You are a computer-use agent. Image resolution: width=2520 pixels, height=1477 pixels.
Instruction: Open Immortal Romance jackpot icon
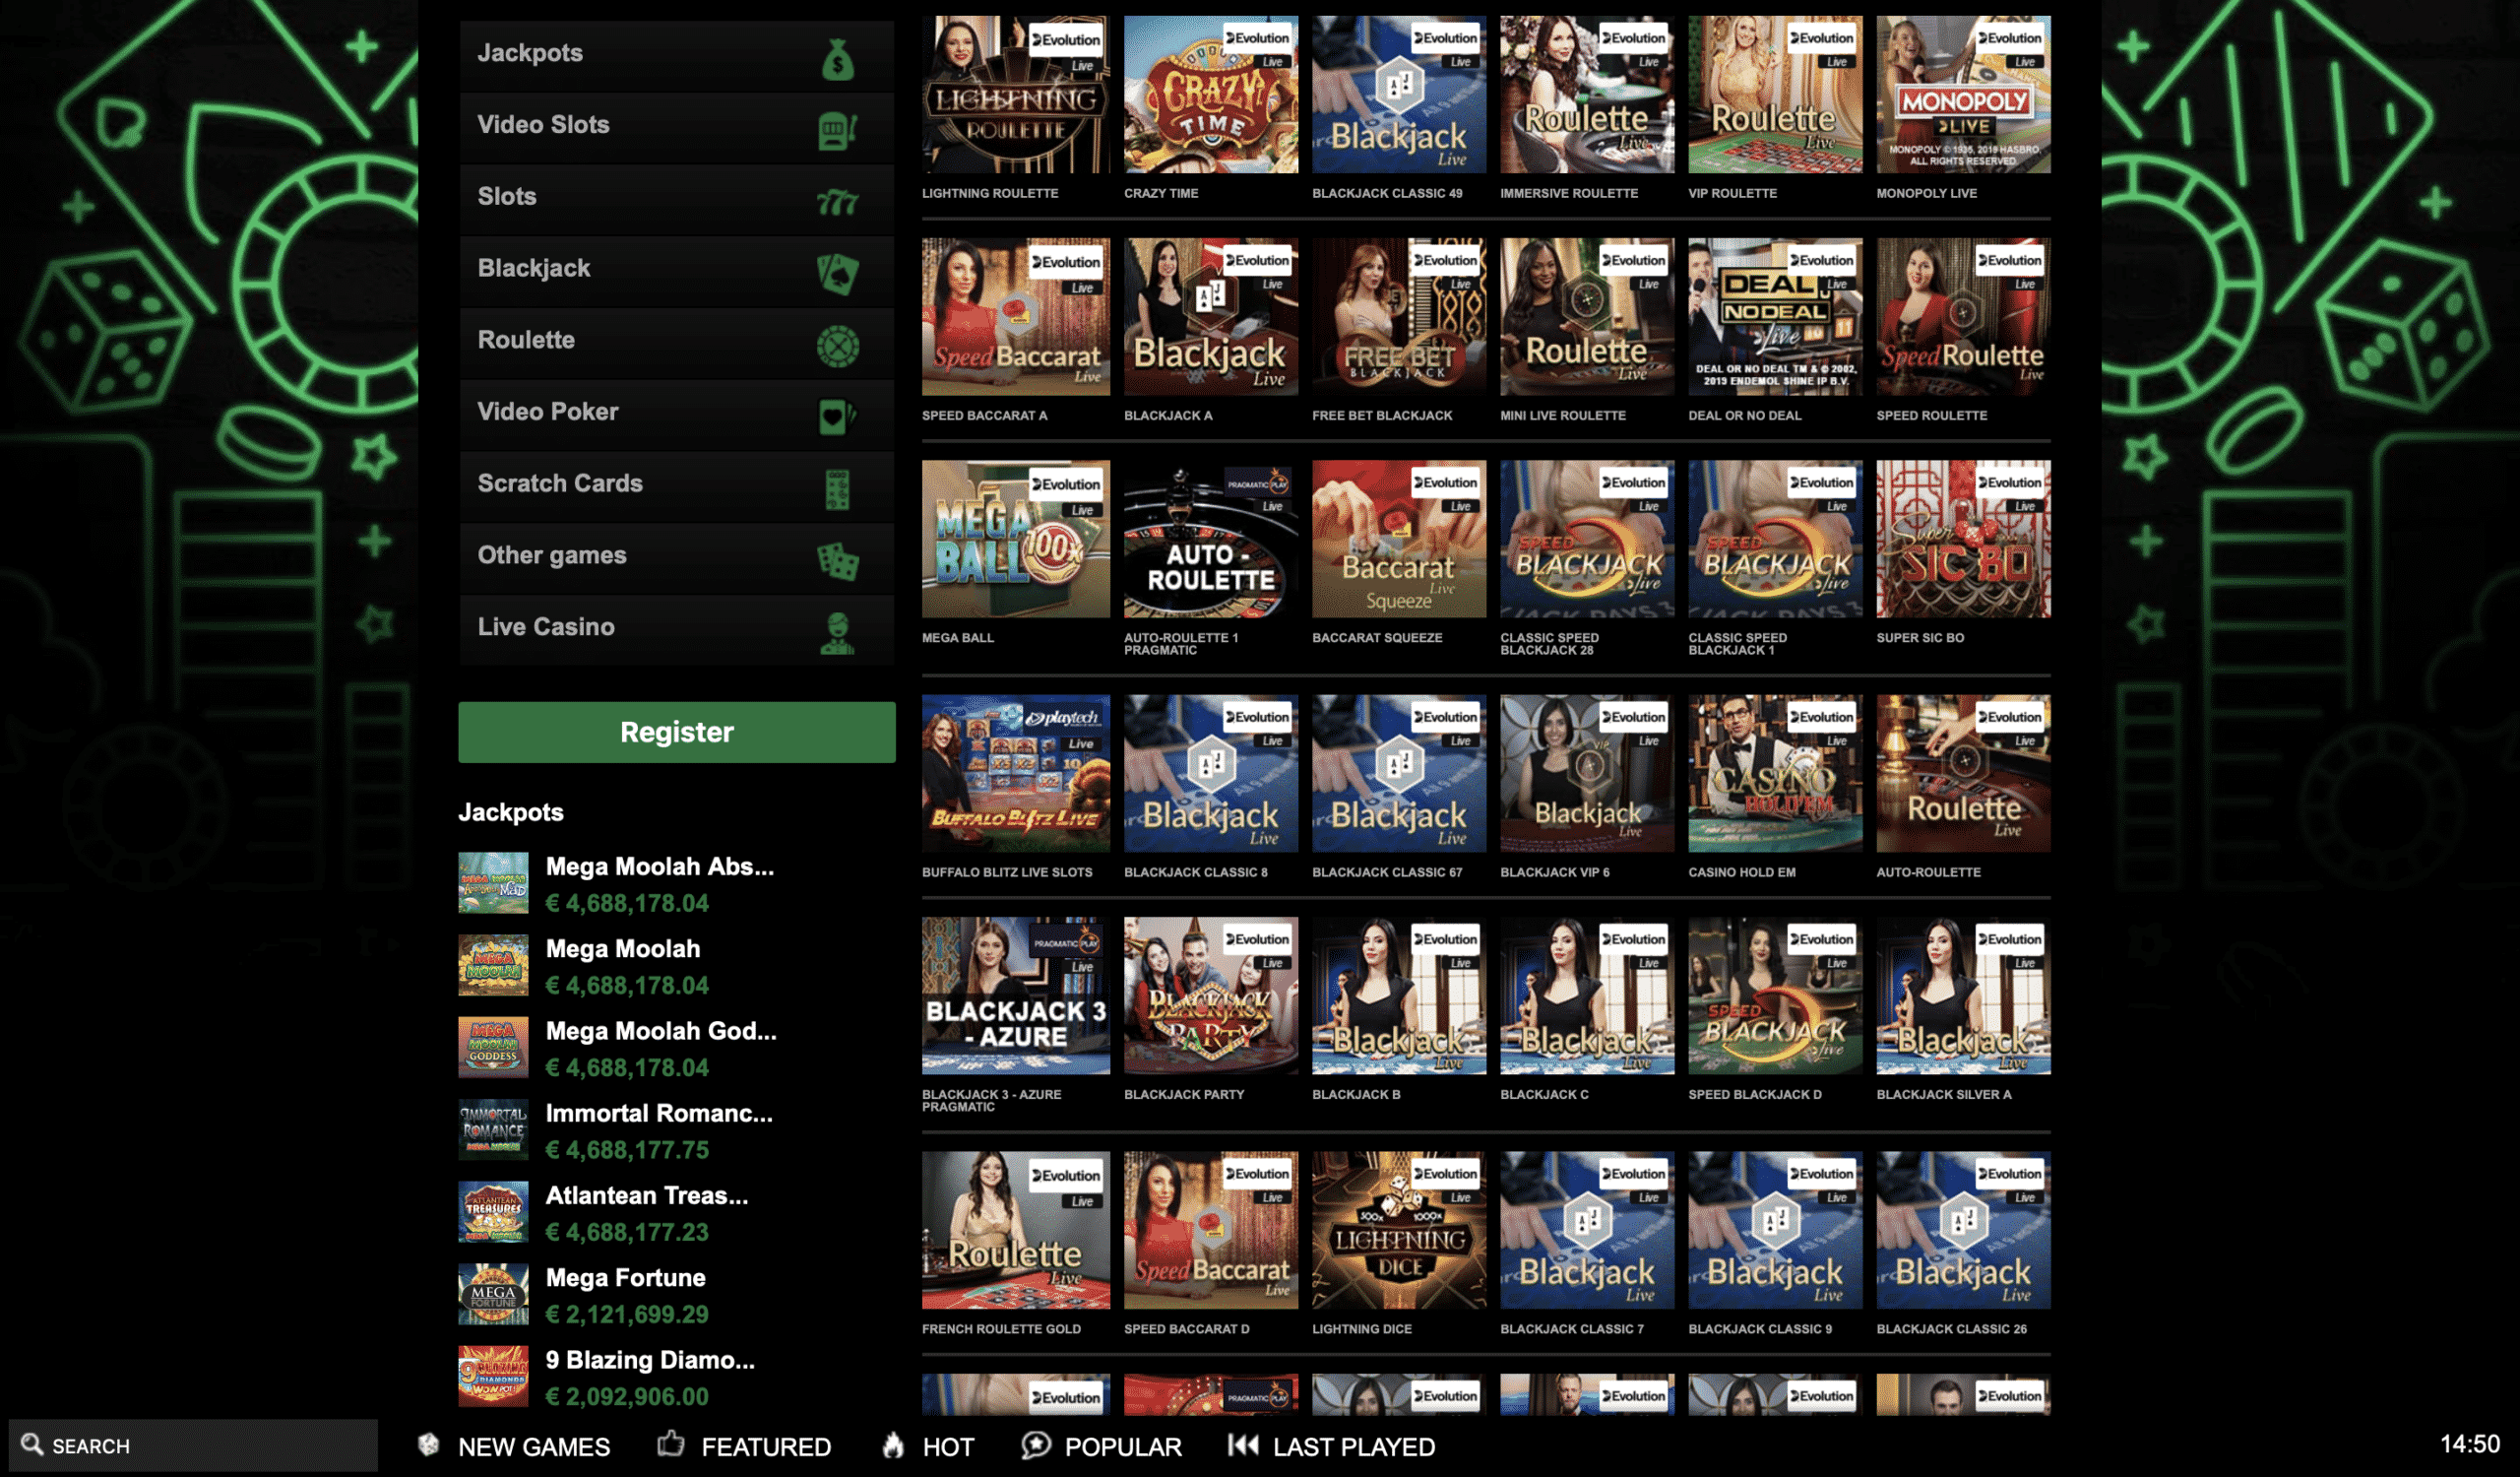[493, 1129]
